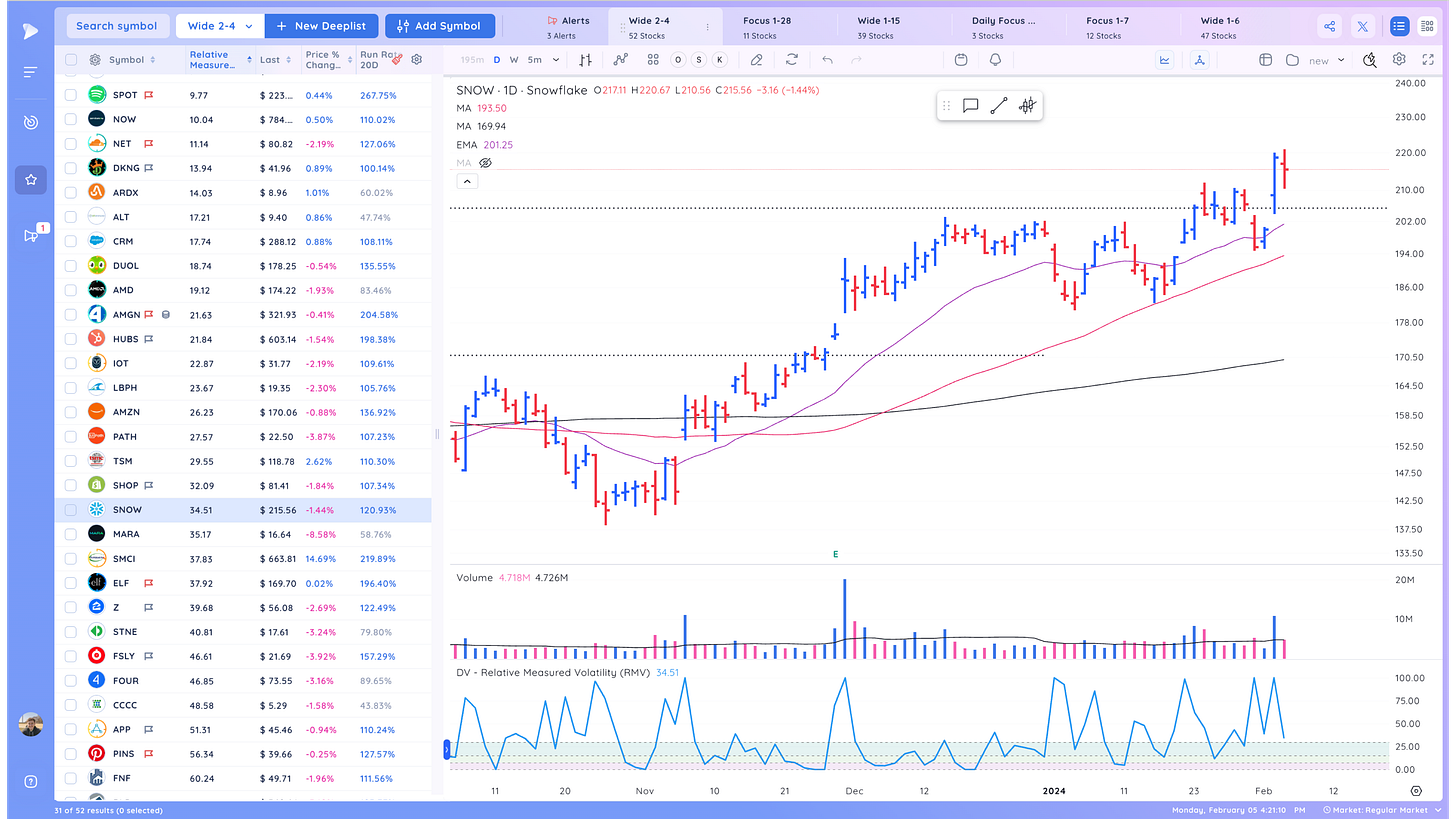Screen dimensions: 1456x819
Task: Switch to the Alerts tab
Action: [568, 27]
